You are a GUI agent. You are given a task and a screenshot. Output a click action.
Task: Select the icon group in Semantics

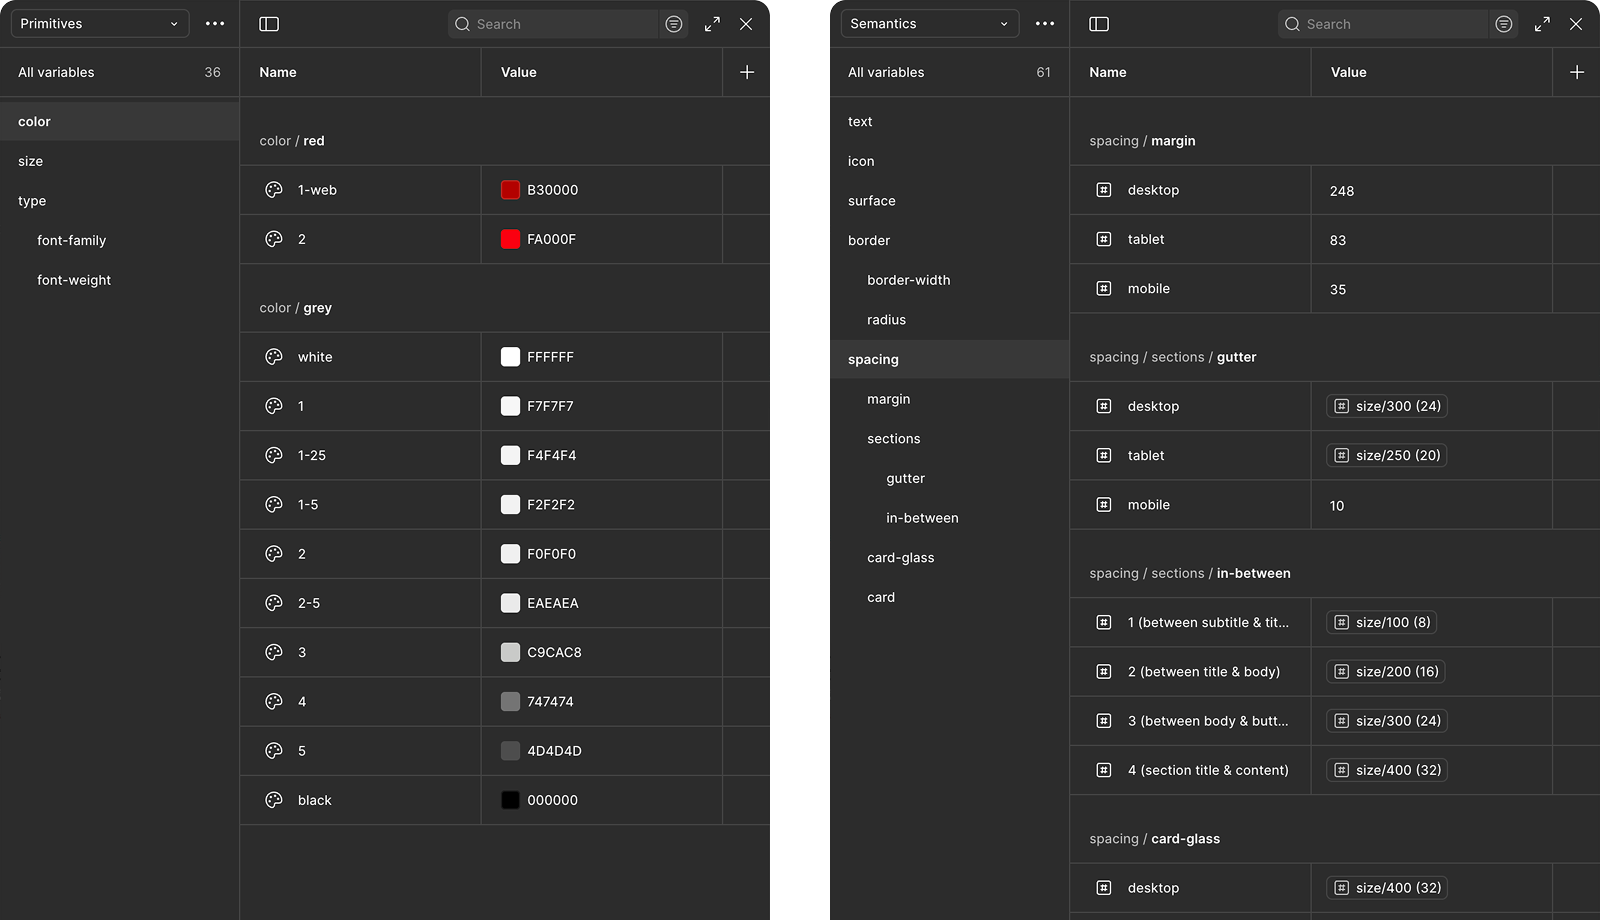(x=950, y=161)
